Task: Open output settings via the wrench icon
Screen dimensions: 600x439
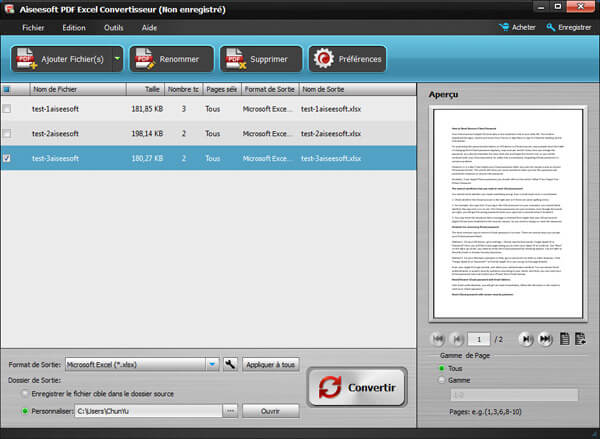Action: [x=230, y=364]
